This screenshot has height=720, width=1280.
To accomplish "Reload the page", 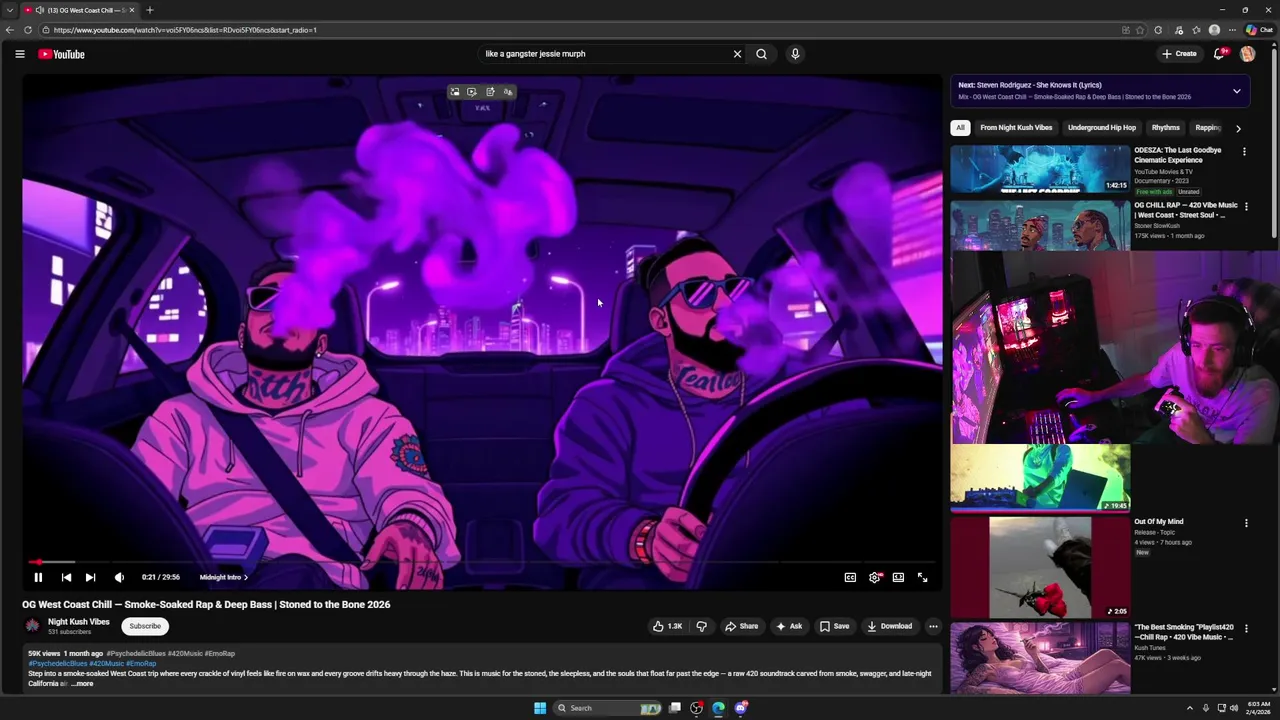I will [x=28, y=30].
